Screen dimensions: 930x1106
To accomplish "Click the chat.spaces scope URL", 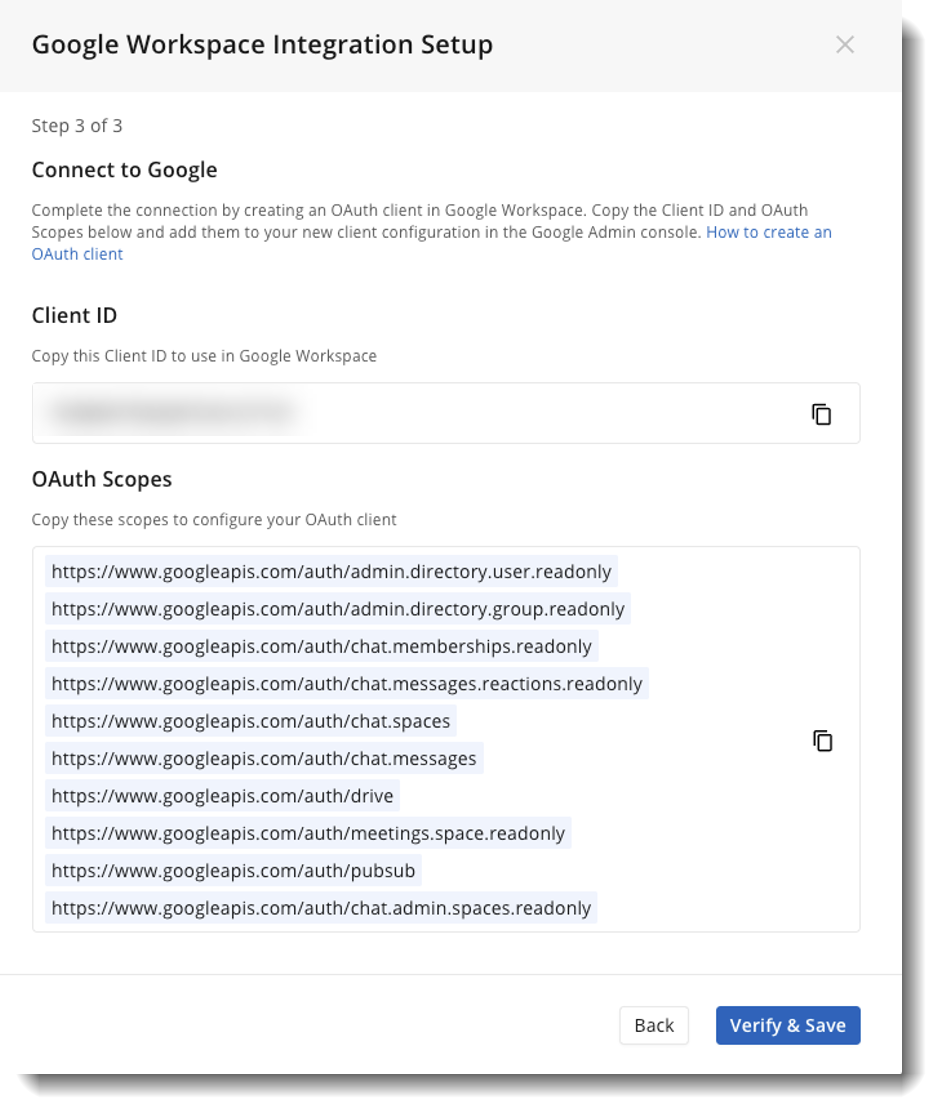I will 251,721.
